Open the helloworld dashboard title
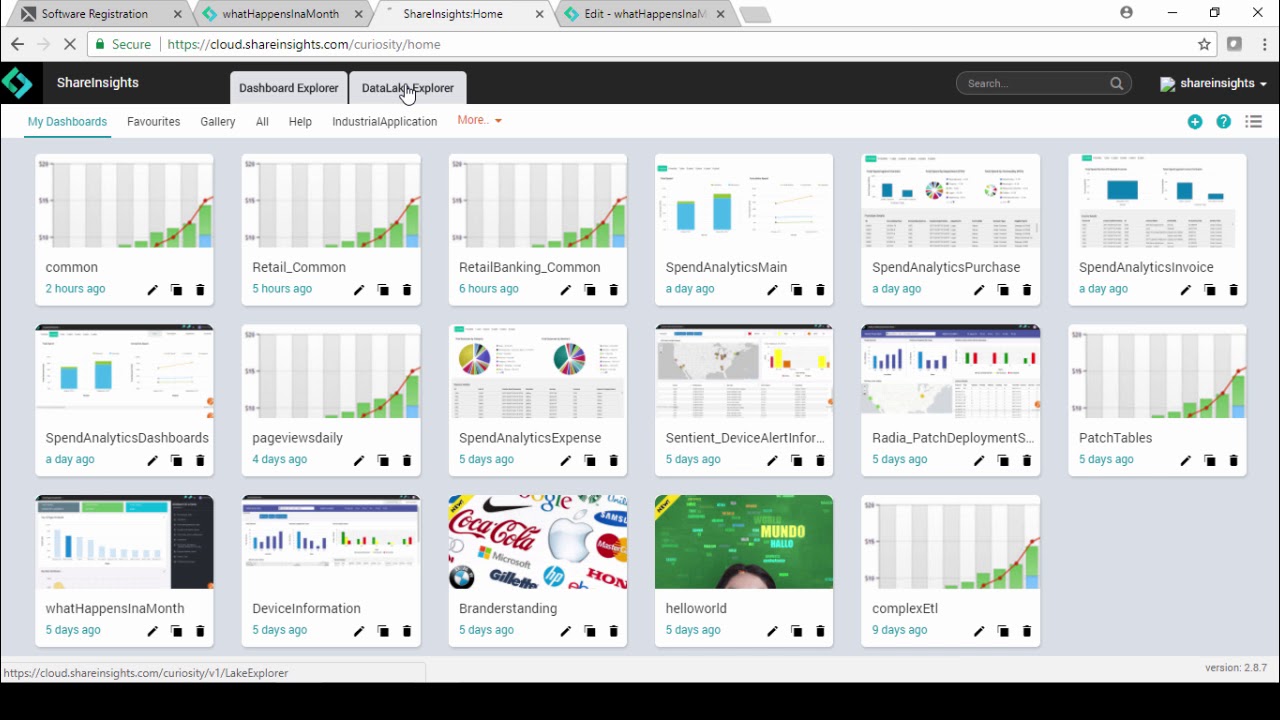 tap(696, 608)
